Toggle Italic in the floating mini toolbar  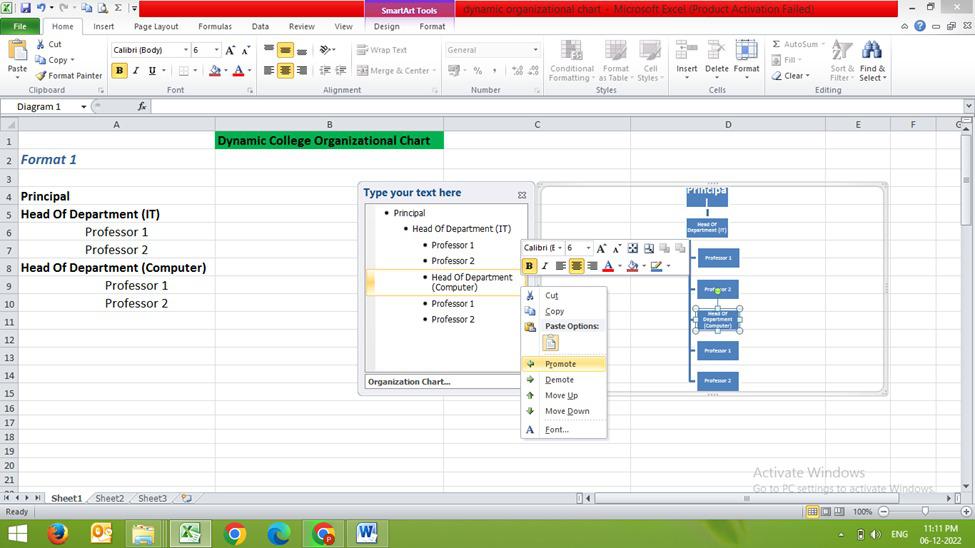[544, 266]
